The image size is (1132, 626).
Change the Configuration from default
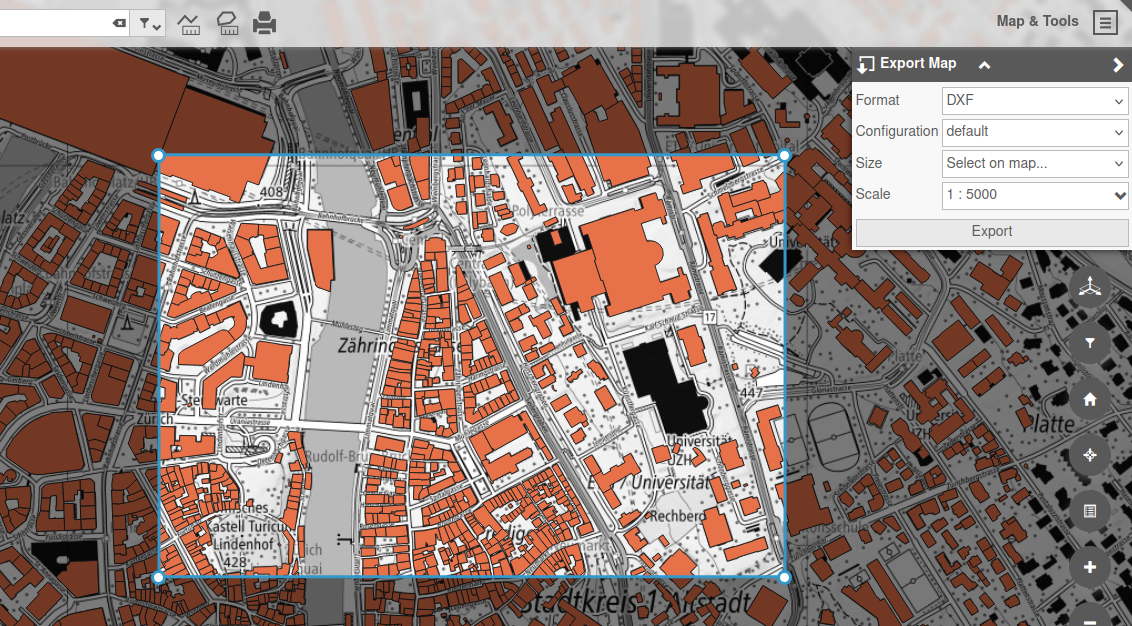[1034, 132]
